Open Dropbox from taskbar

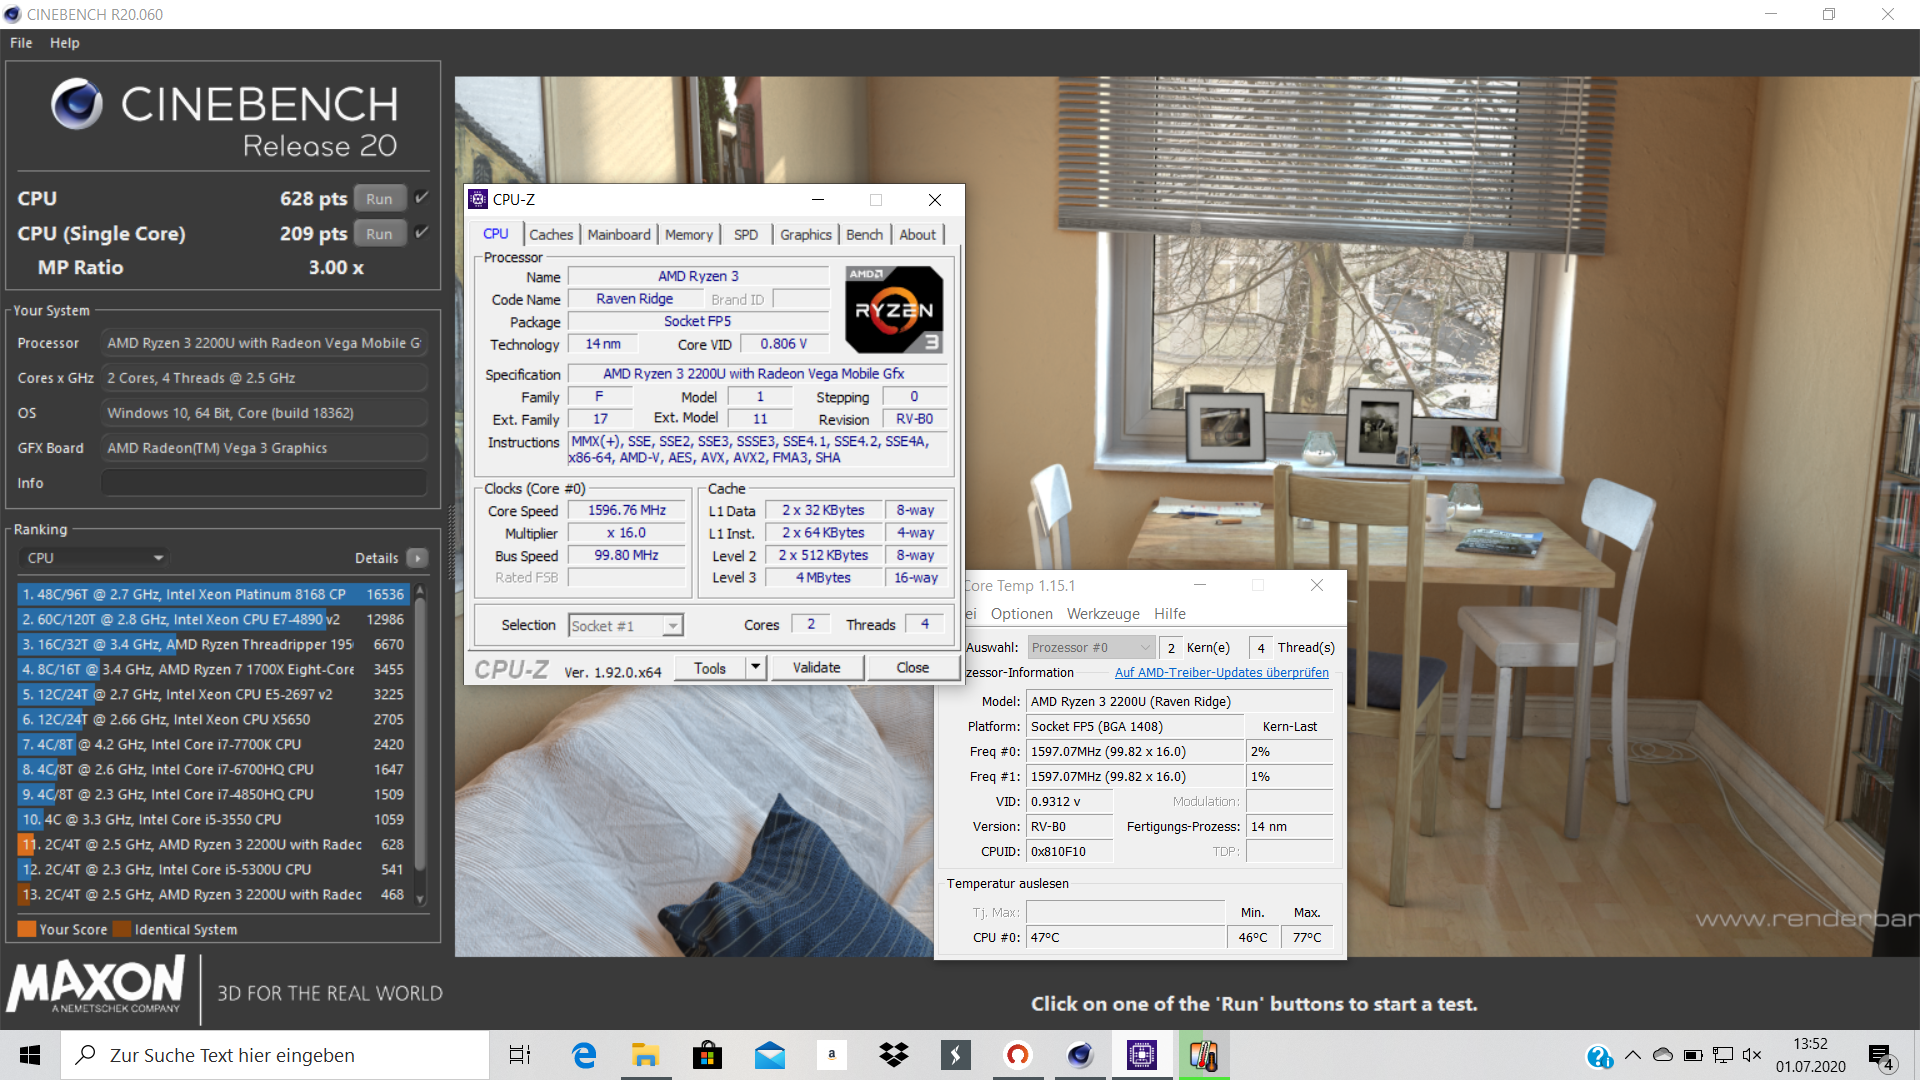point(893,1055)
